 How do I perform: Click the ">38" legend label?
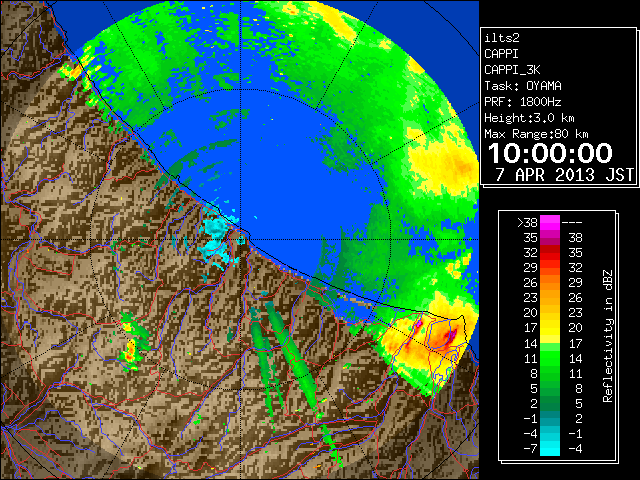(527, 223)
